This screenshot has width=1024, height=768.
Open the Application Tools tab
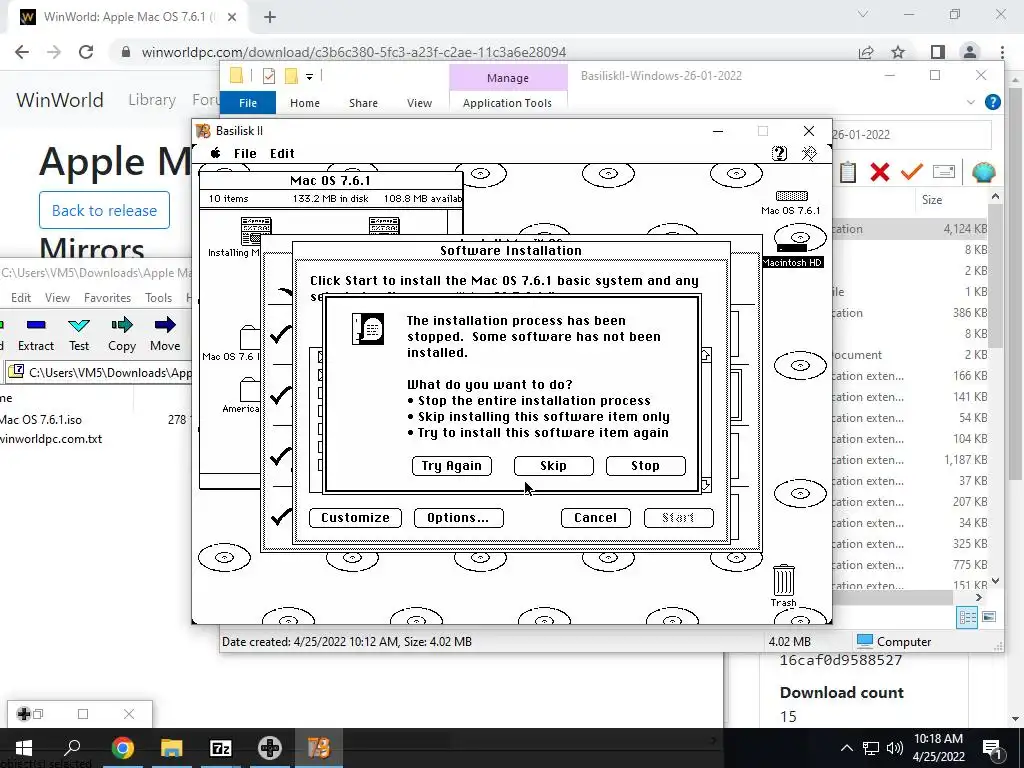pos(507,103)
